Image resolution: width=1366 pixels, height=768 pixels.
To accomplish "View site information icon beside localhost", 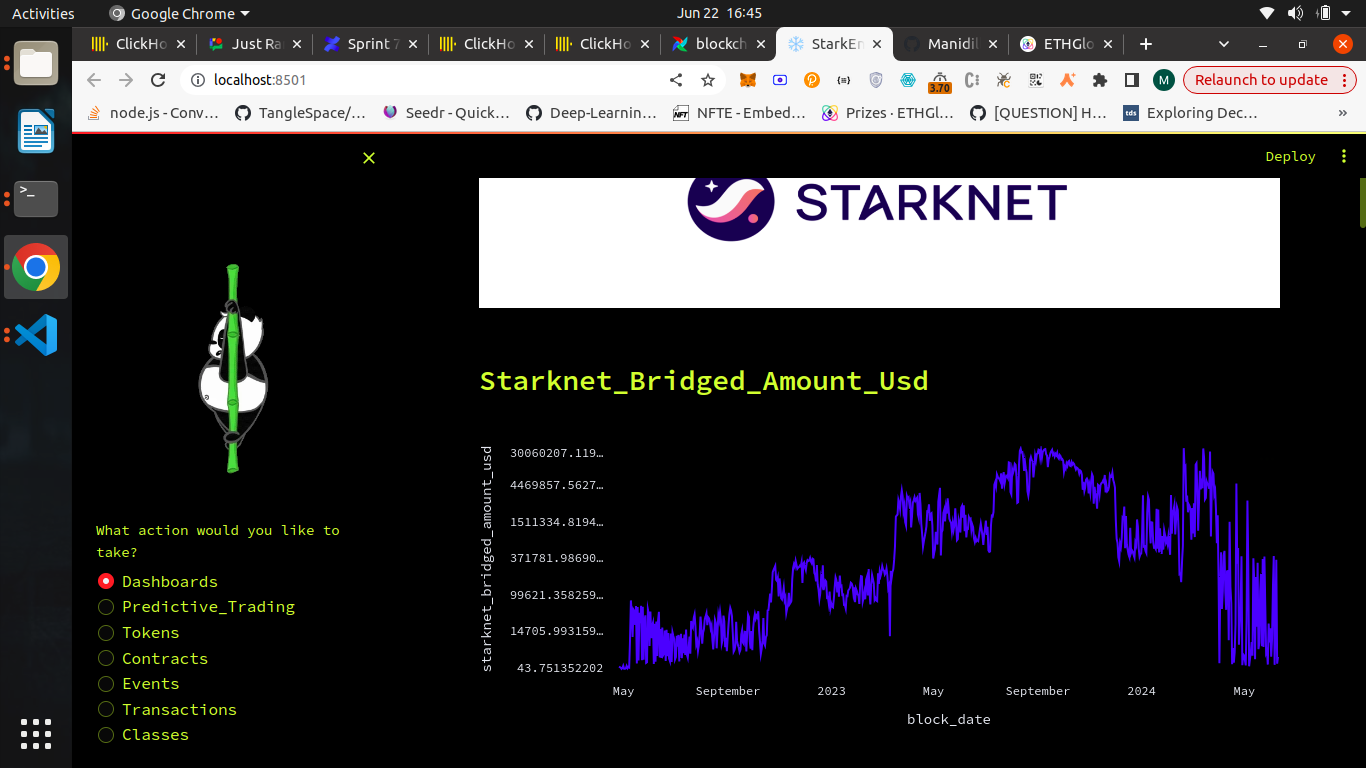I will point(198,80).
